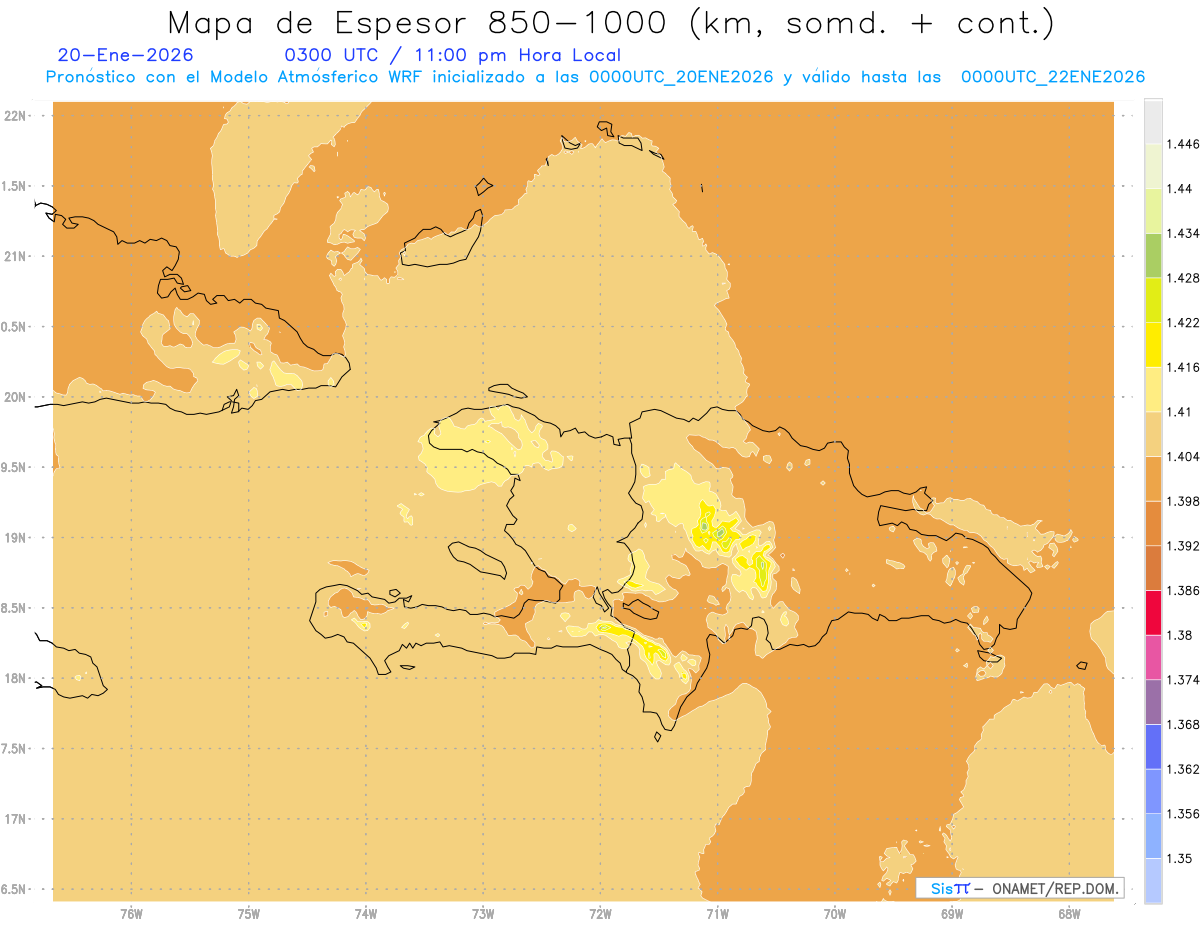
Task: Click the '1.35' colorbar value
Action: [x=1180, y=859]
